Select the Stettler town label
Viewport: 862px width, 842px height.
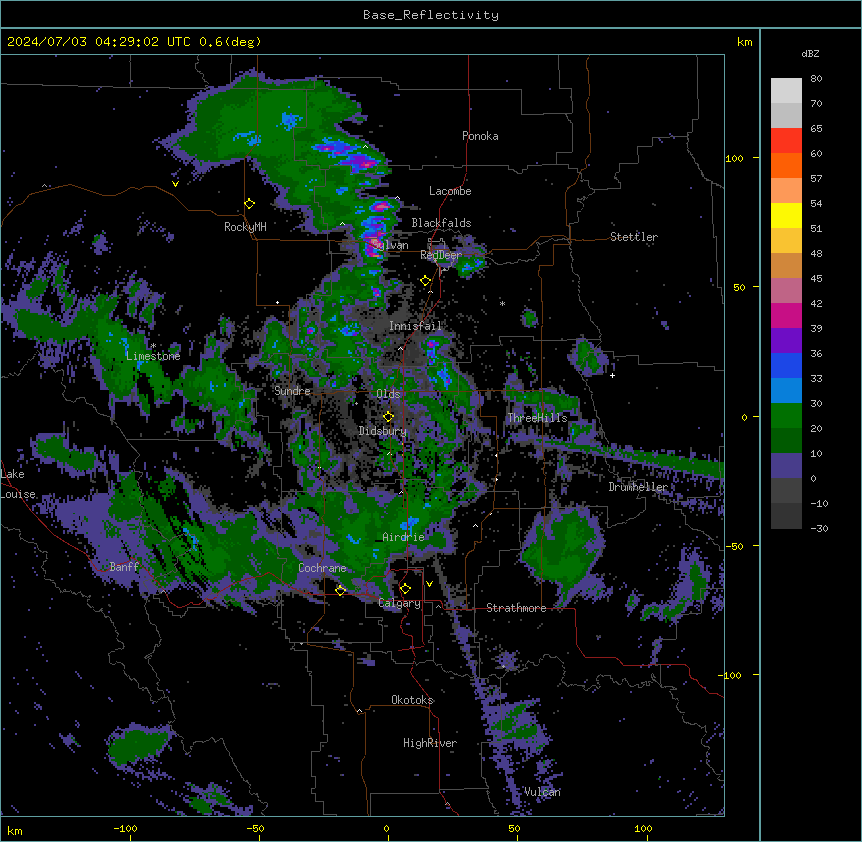click(x=634, y=237)
